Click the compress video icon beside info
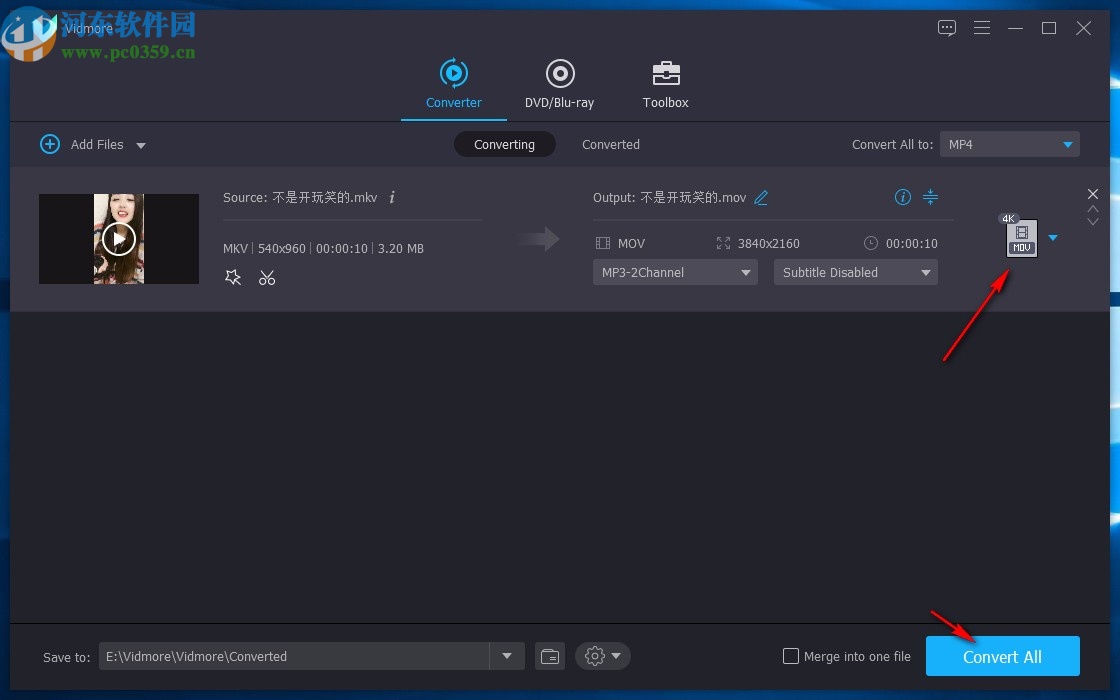This screenshot has height=700, width=1120. tap(930, 197)
